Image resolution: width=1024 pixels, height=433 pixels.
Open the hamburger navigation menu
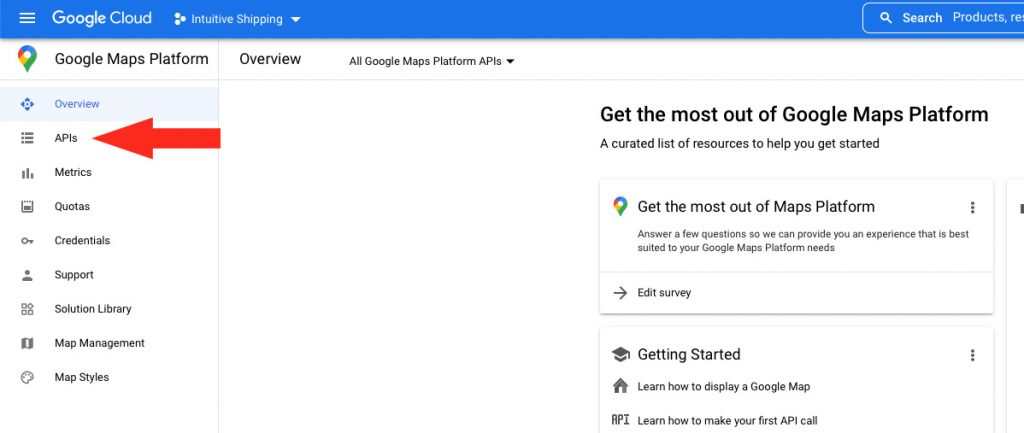[x=27, y=18]
